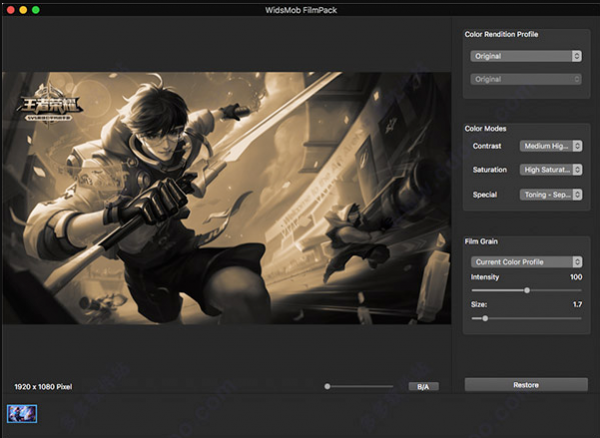Screen dimensions: 600x438
Task: Click the yellow minimize window button
Action: tap(22, 8)
